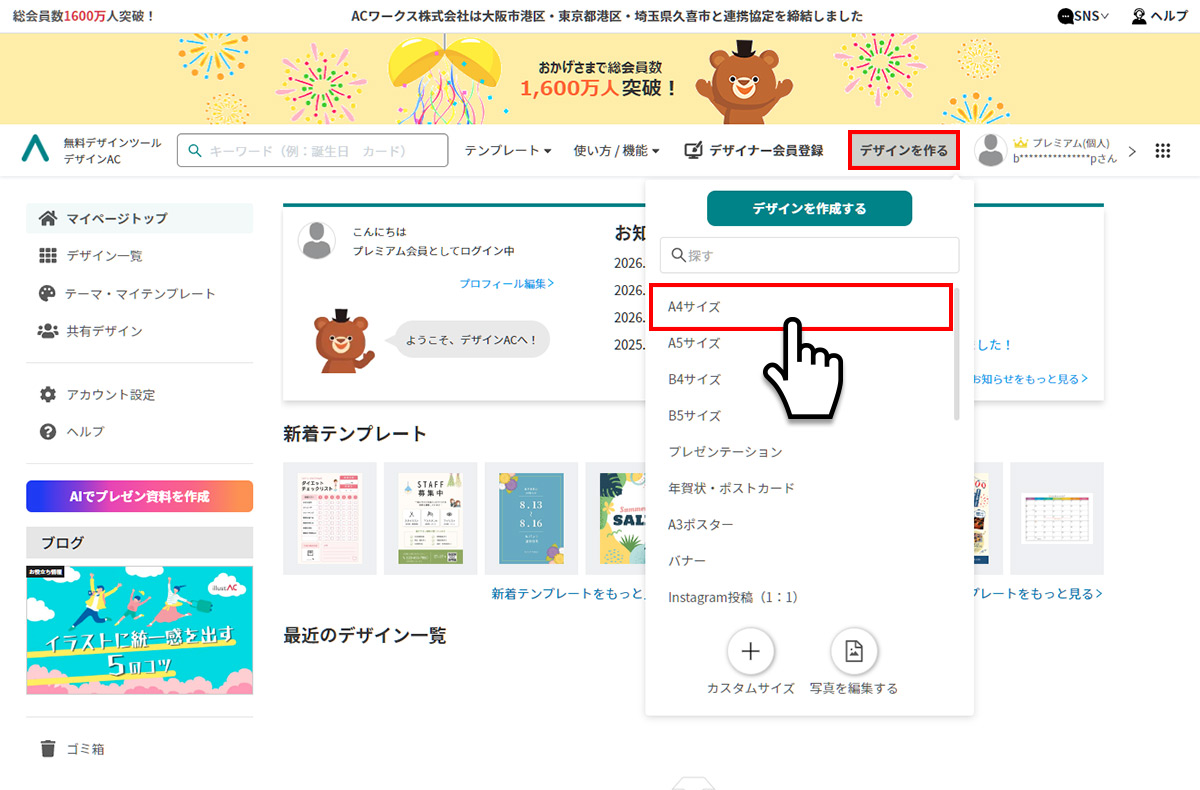
Task: Open the Summer SALE template thumbnail
Action: pyautogui.click(x=616, y=518)
